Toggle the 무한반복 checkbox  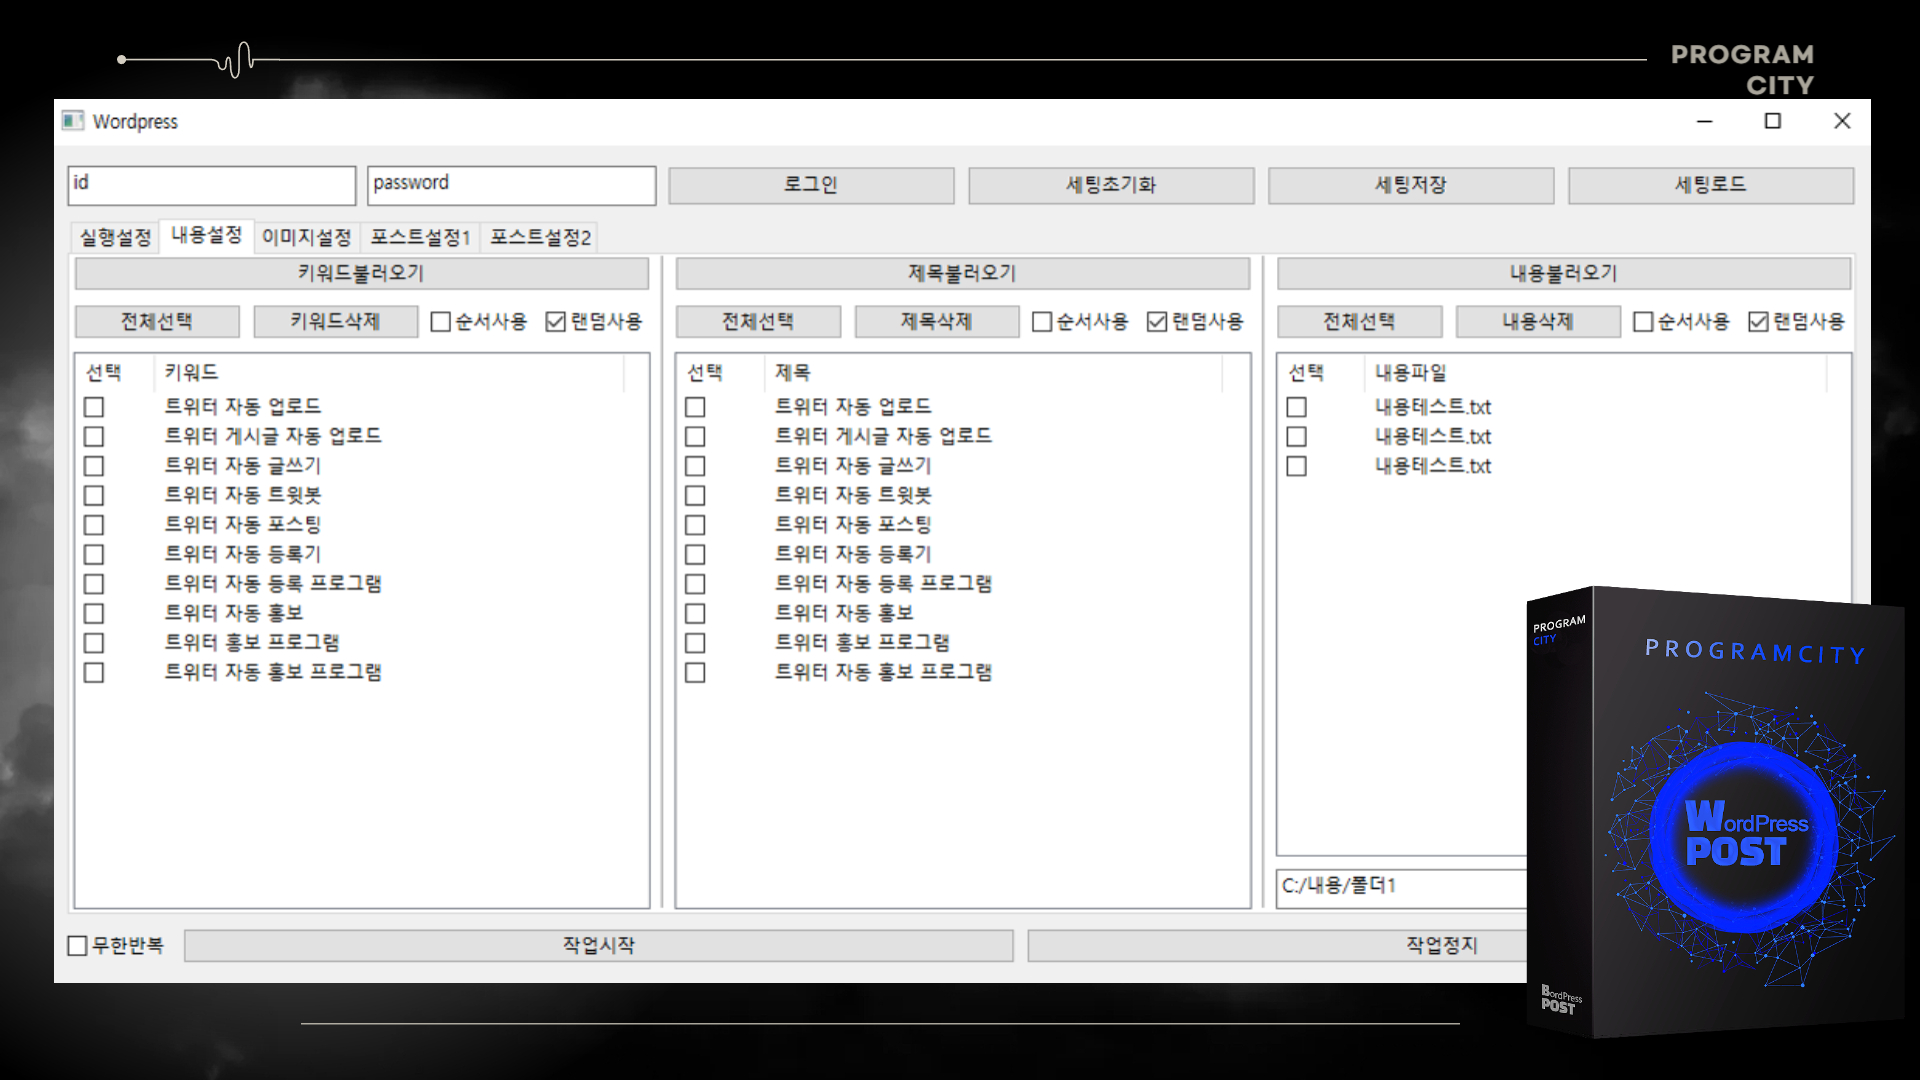tap(78, 945)
